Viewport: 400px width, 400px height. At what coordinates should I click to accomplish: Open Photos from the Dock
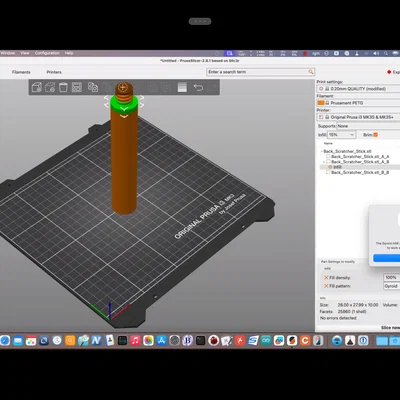tap(148, 341)
